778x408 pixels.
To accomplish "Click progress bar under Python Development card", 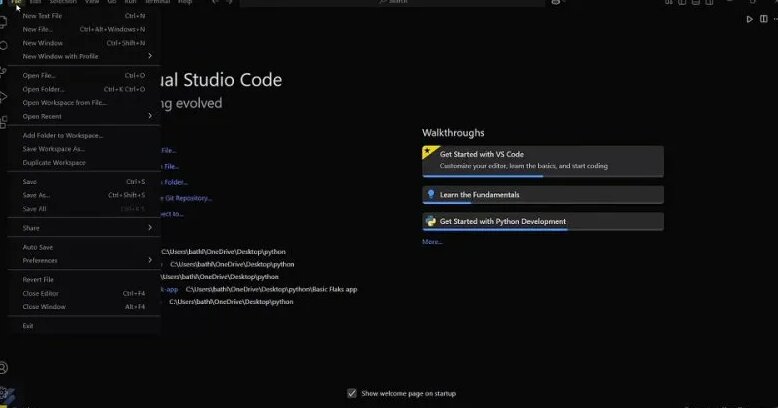I will [543, 229].
